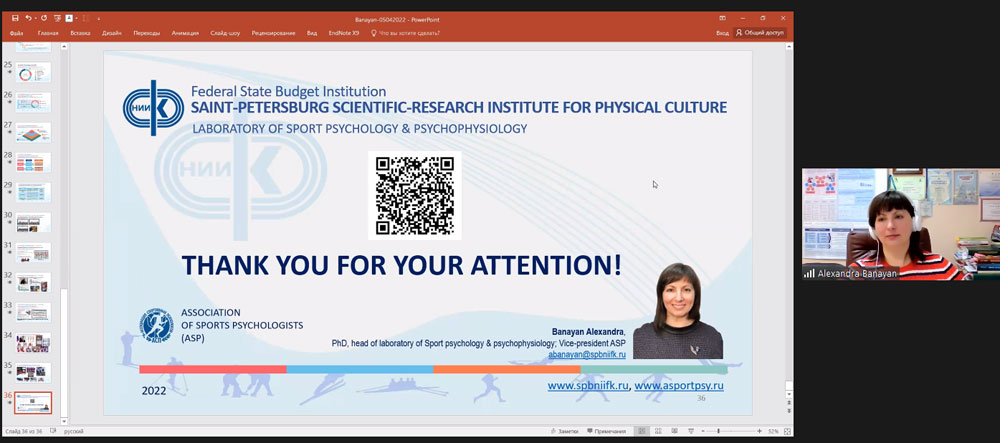This screenshot has width=1000, height=443.
Task: Click the abanayan@spbniifk.ru email link
Action: [x=587, y=354]
